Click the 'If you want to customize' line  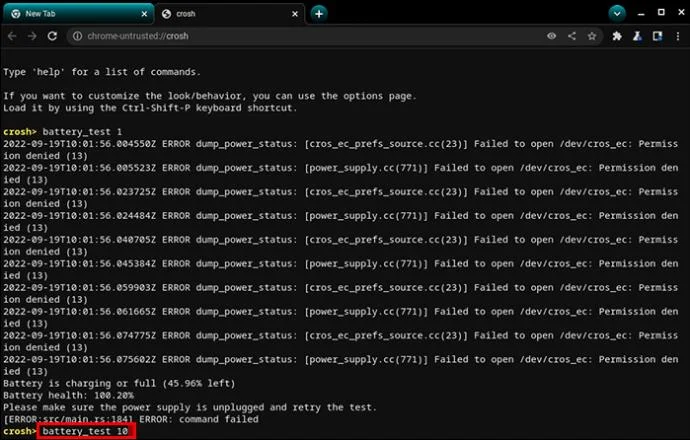(x=210, y=96)
